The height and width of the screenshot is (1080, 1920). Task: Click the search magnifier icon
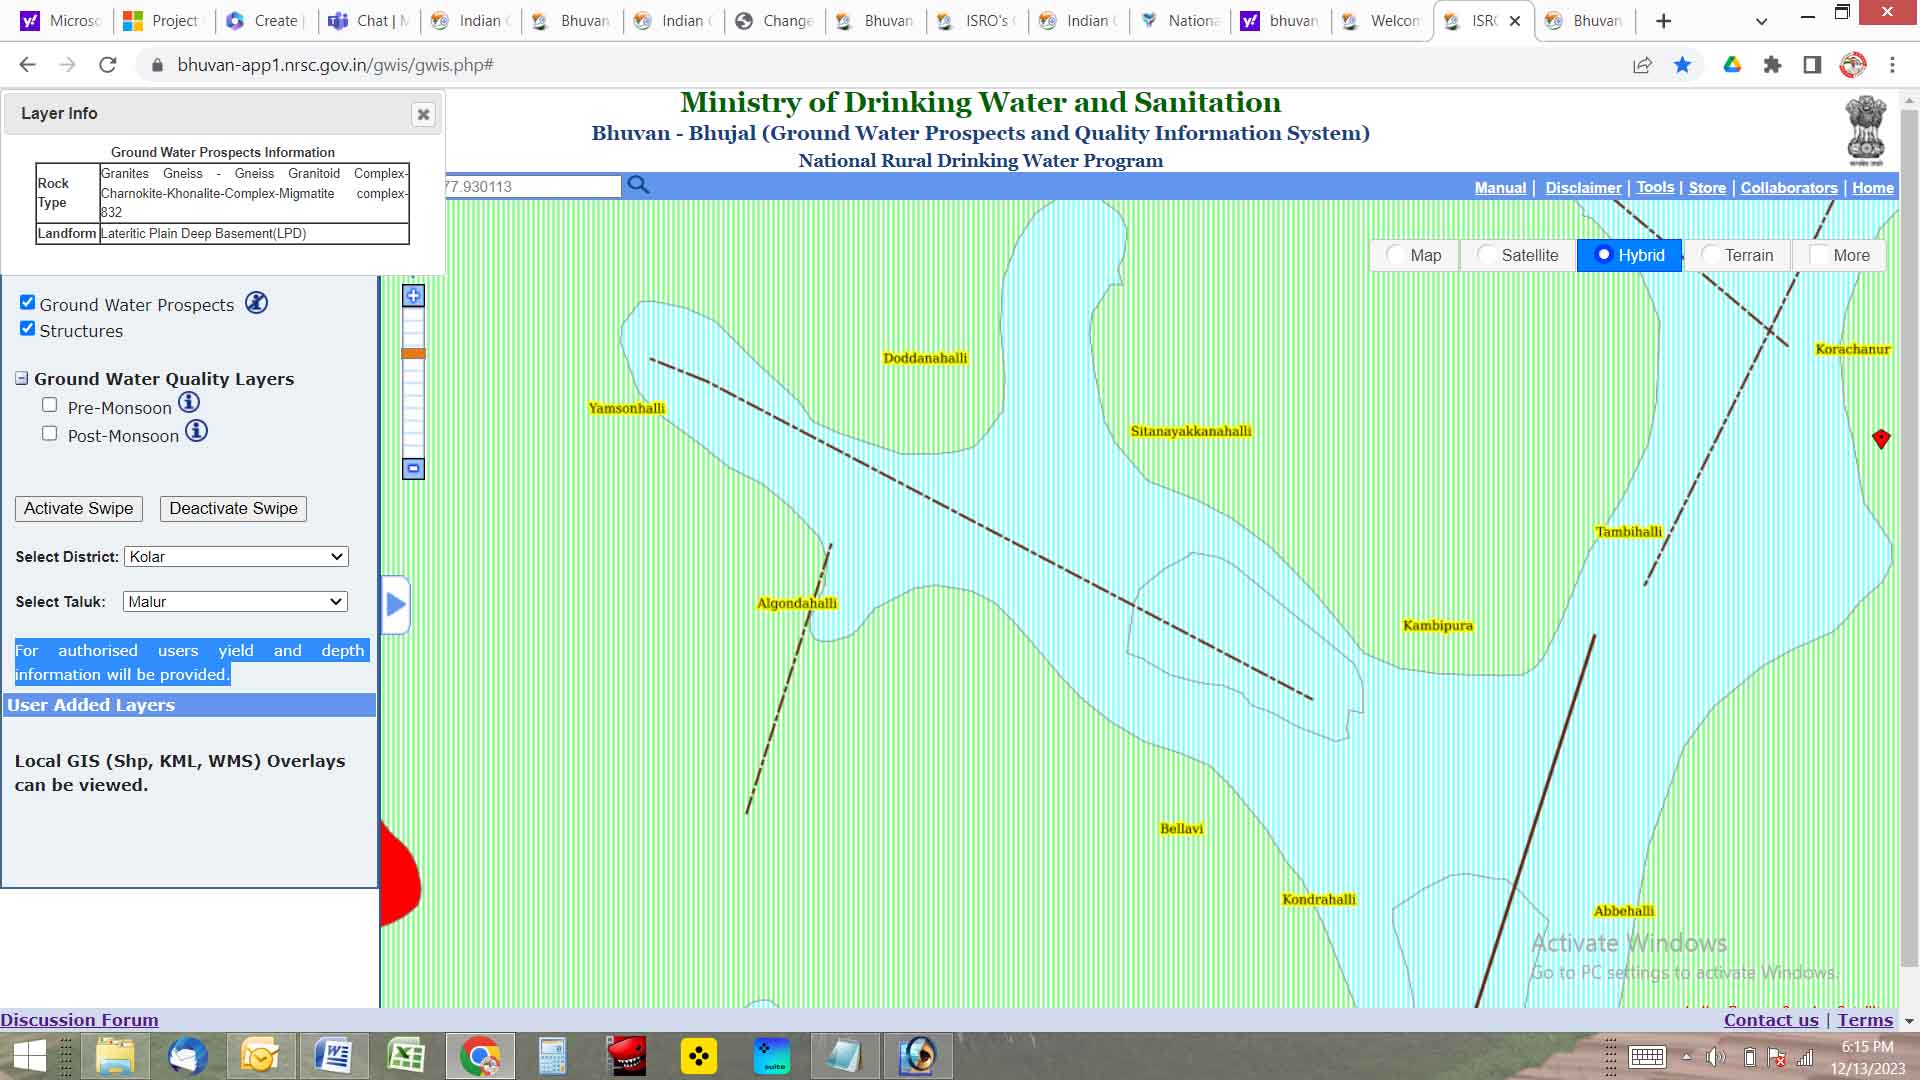click(638, 185)
